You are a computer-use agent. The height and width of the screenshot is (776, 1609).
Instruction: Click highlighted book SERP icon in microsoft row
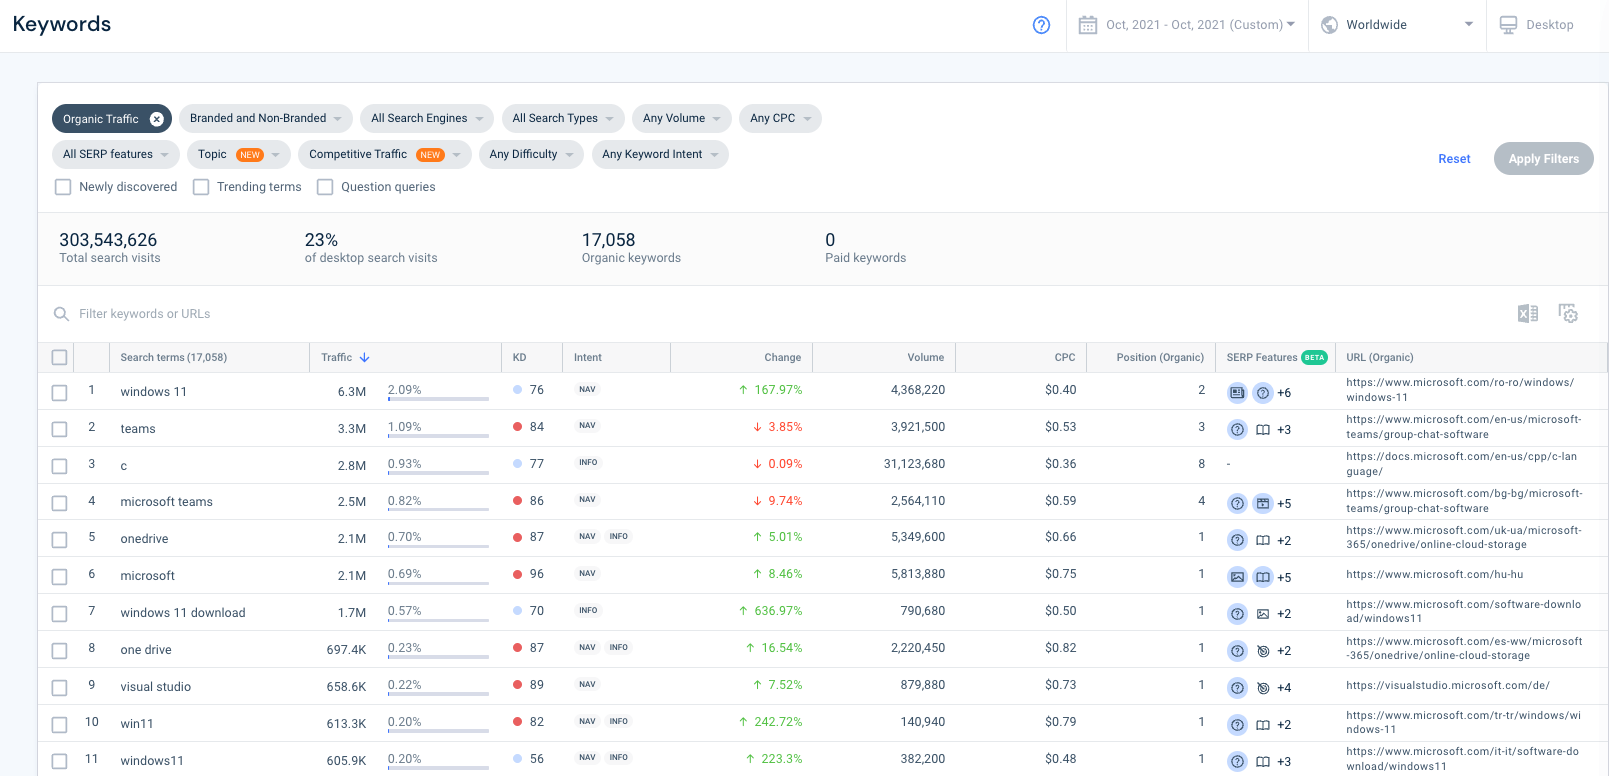pyautogui.click(x=1263, y=577)
